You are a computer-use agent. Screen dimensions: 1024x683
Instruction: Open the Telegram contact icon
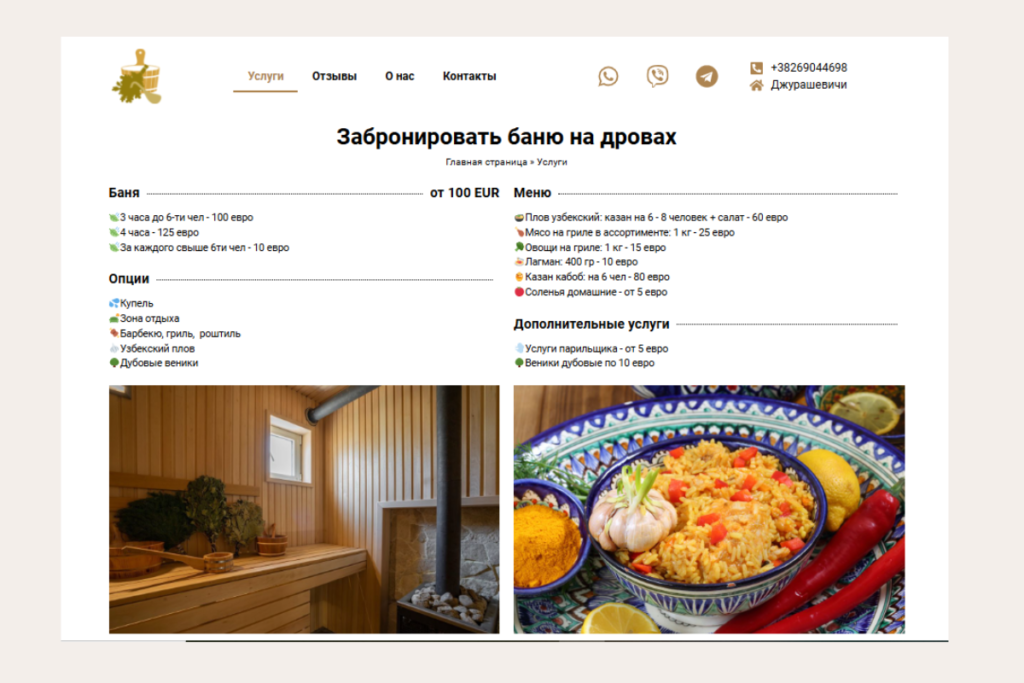pyautogui.click(x=707, y=76)
